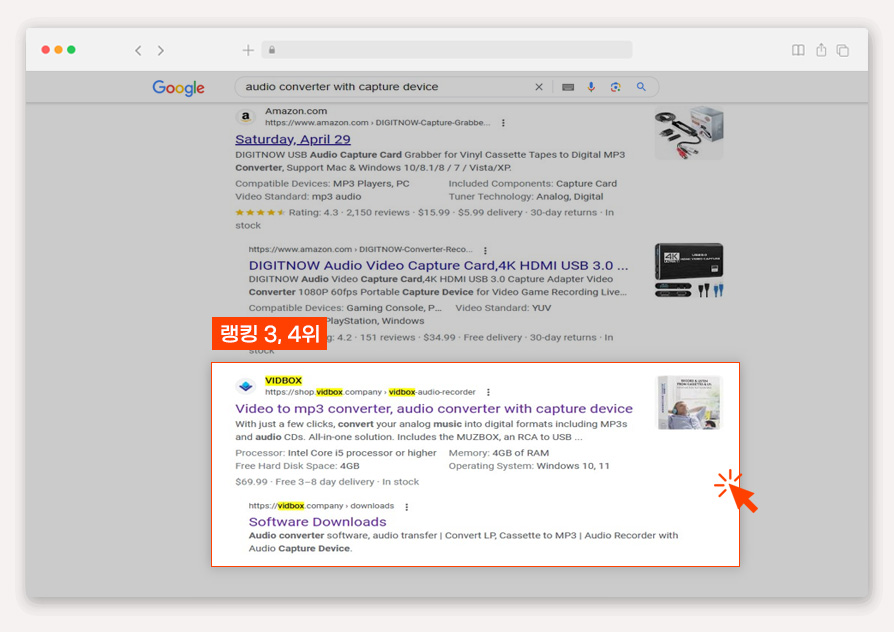Open the bookmarks reading list icon
Image resolution: width=894 pixels, height=632 pixels.
click(798, 50)
